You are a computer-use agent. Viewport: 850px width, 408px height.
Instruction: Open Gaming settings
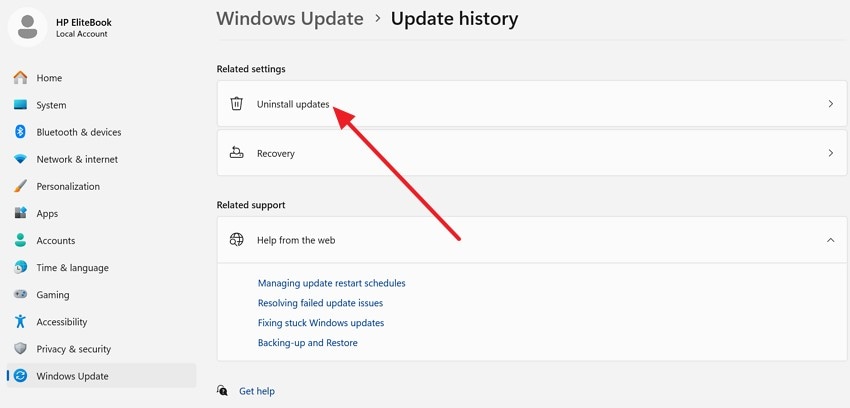[x=101, y=295]
